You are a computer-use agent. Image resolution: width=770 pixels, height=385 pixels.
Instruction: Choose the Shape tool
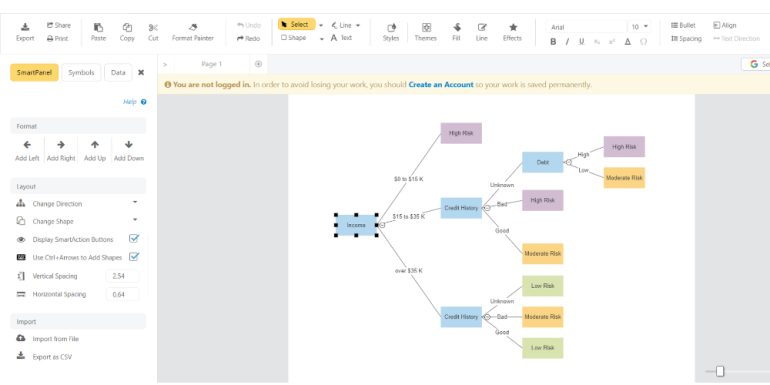click(294, 38)
